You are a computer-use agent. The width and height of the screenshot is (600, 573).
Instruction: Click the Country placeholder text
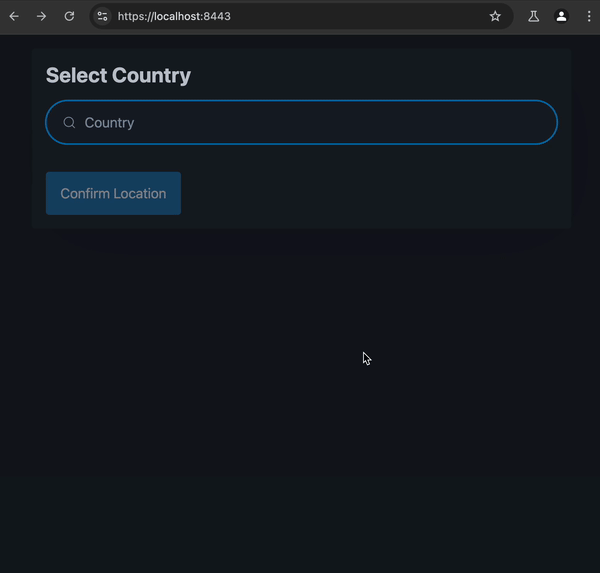109,123
